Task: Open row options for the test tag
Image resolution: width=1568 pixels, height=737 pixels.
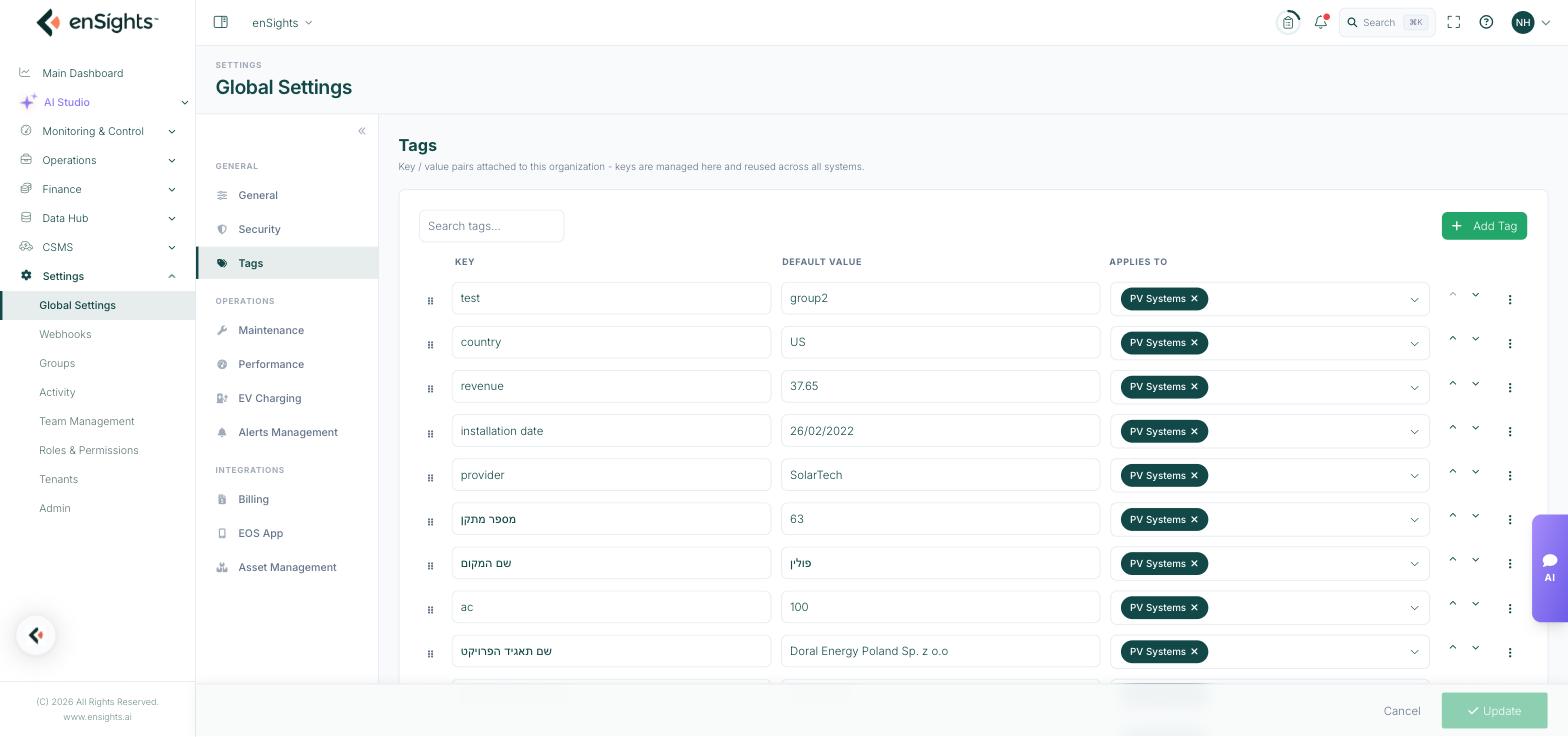Action: click(x=1510, y=299)
